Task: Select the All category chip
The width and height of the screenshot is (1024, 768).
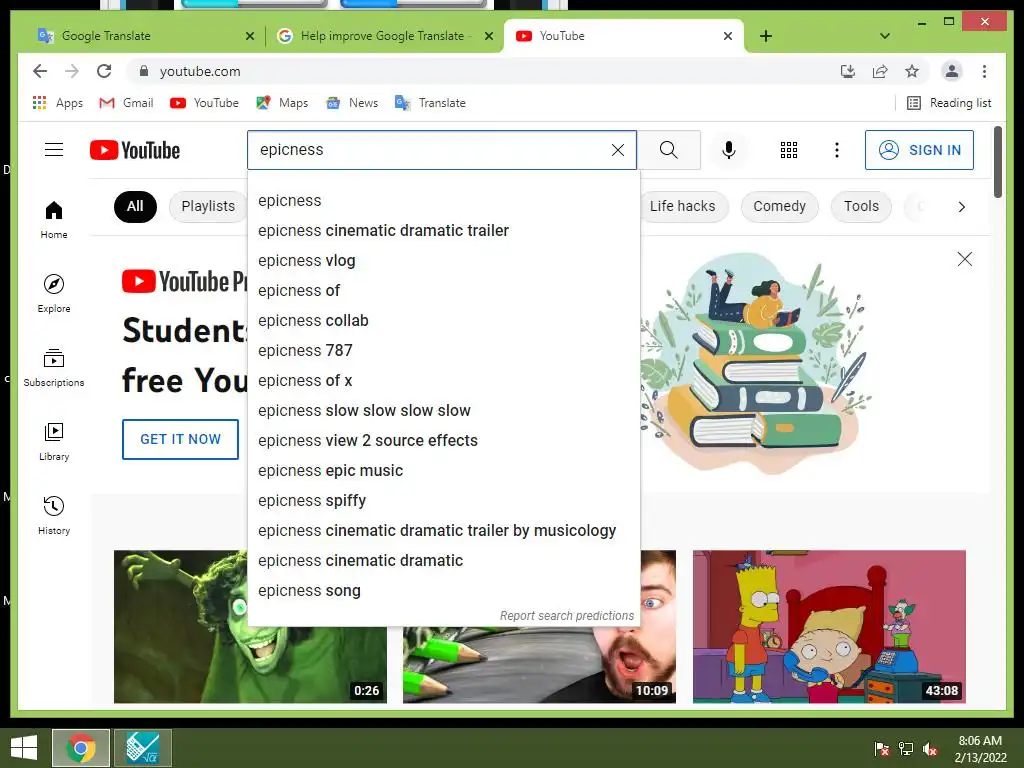Action: (135, 207)
